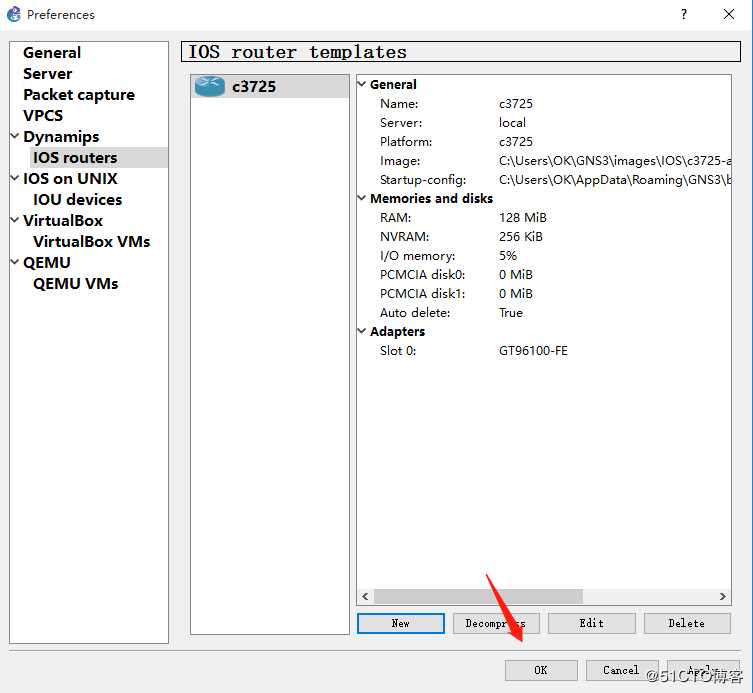
Task: Click the horizontal scrollbar thumb
Action: pos(478,596)
